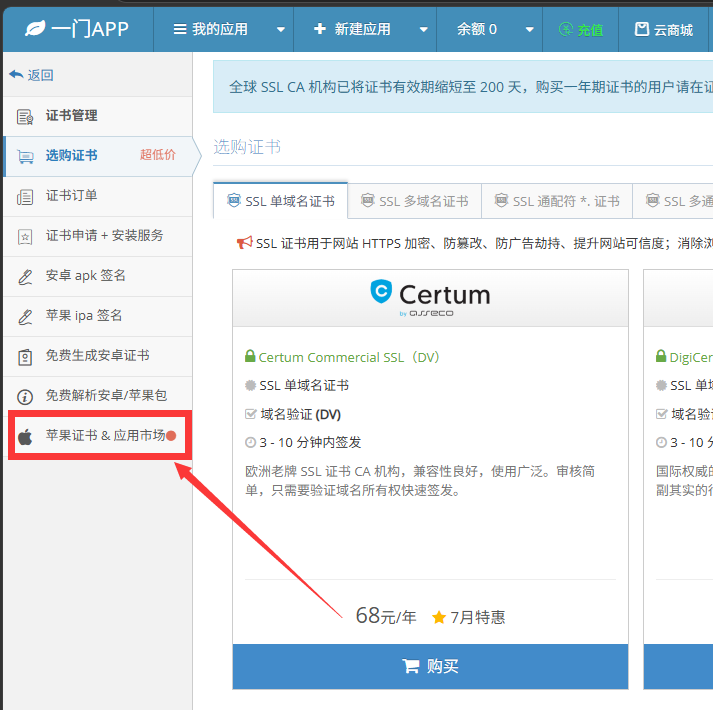Open 证书管理 in the sidebar
713x710 pixels.
pyautogui.click(x=98, y=116)
